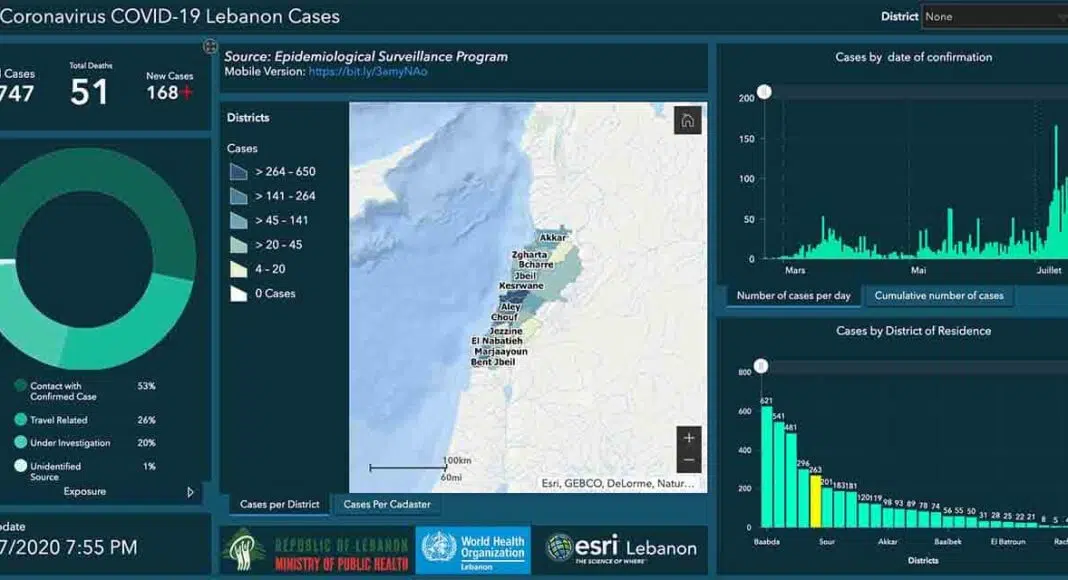Toggle Contact with Confirmed Case legend item
Image resolution: width=1068 pixels, height=580 pixels.
(21, 386)
